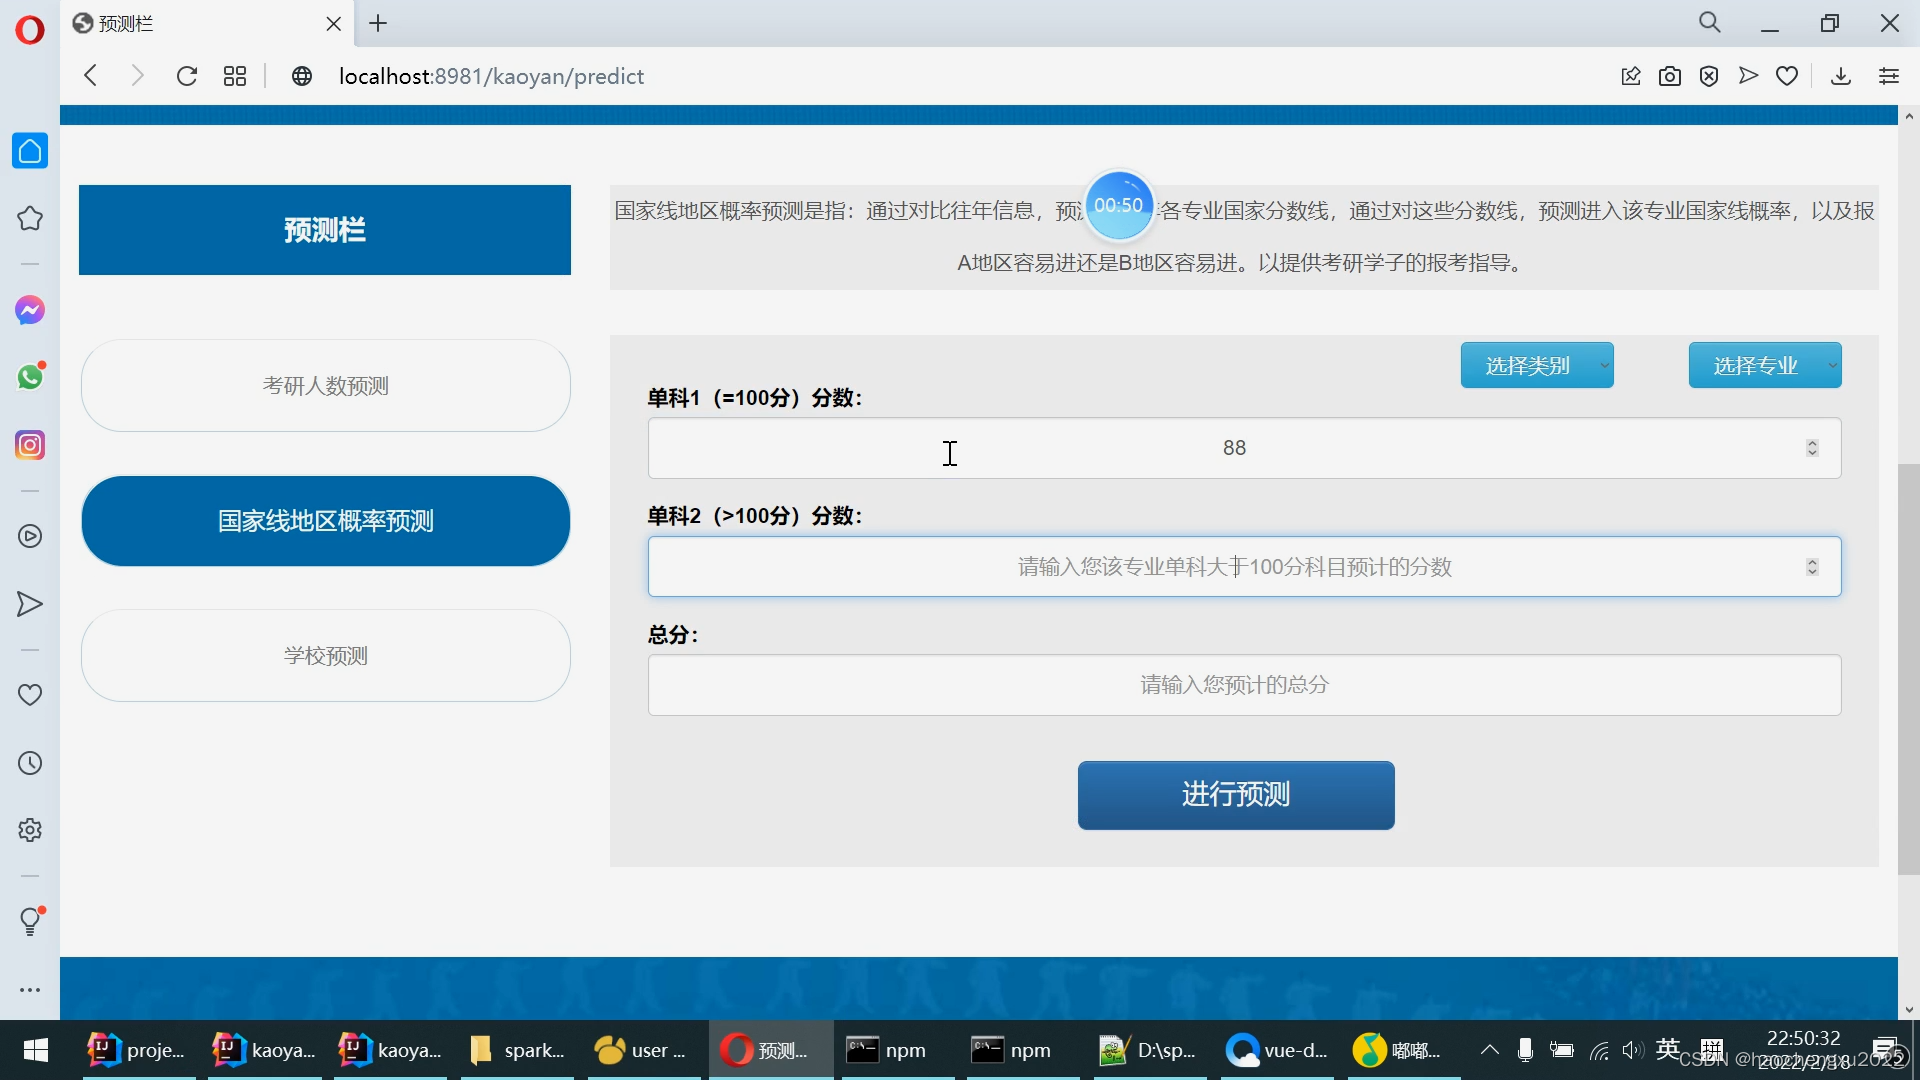
Task: Select the 考研人数预测 tab
Action: click(325, 386)
